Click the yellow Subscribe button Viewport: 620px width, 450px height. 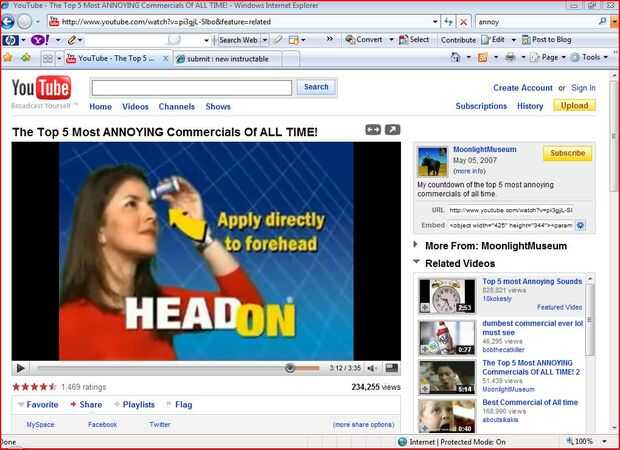(x=567, y=153)
